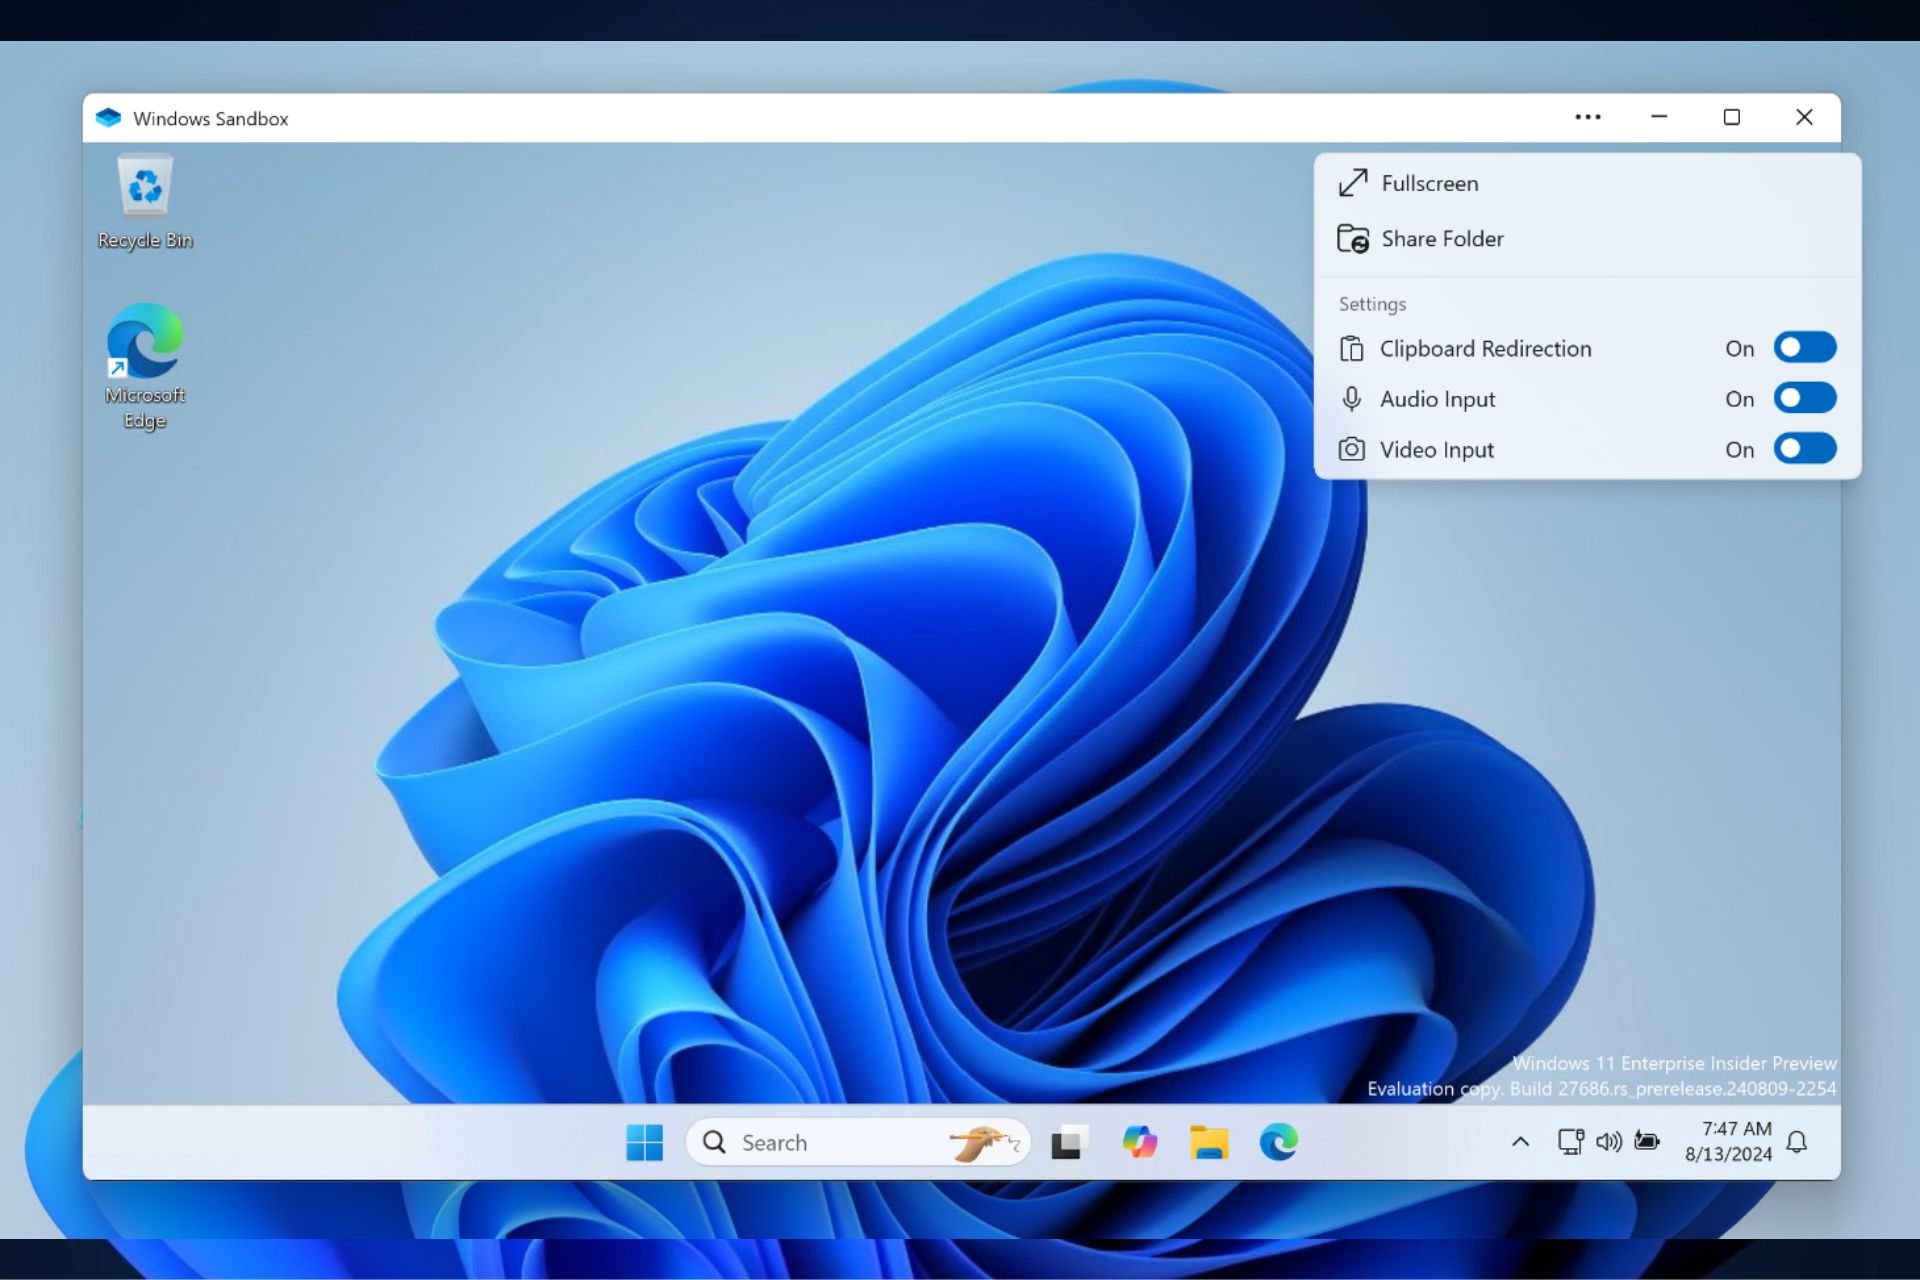The image size is (1920, 1280).
Task: Open the three-dot more options menu
Action: [x=1587, y=117]
